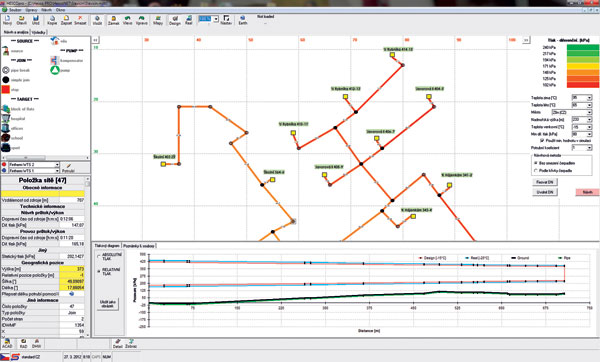
Task: Click the green 240 kPa legend swatch
Action: [583, 47]
